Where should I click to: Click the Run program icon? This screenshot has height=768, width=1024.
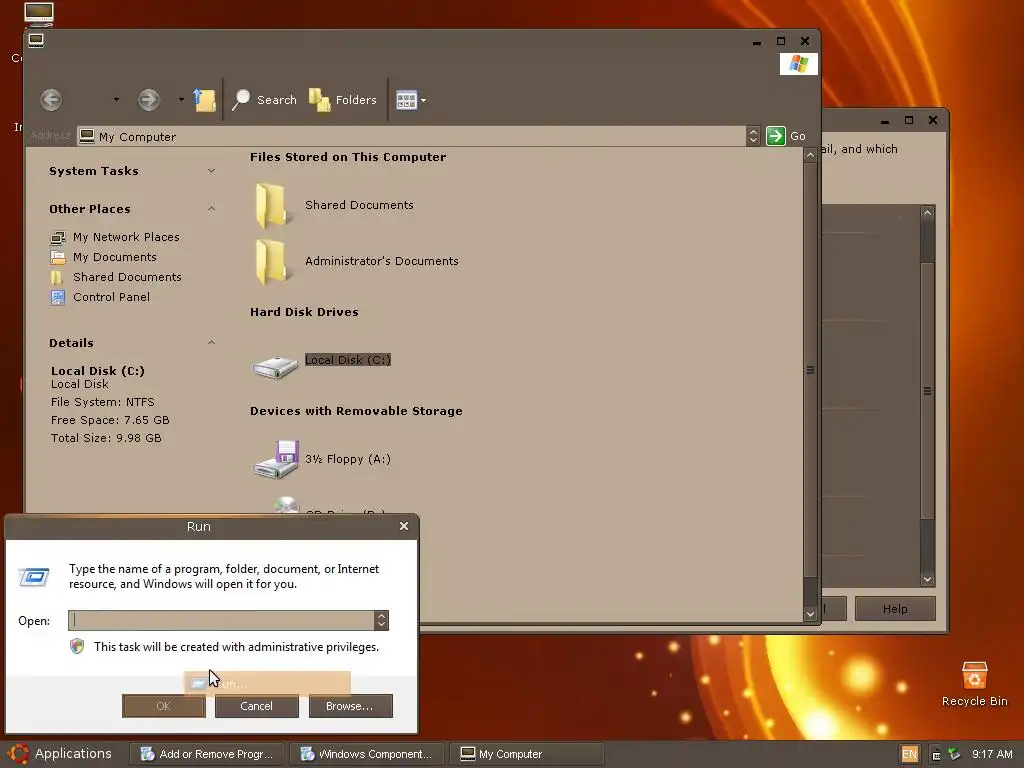[34, 577]
